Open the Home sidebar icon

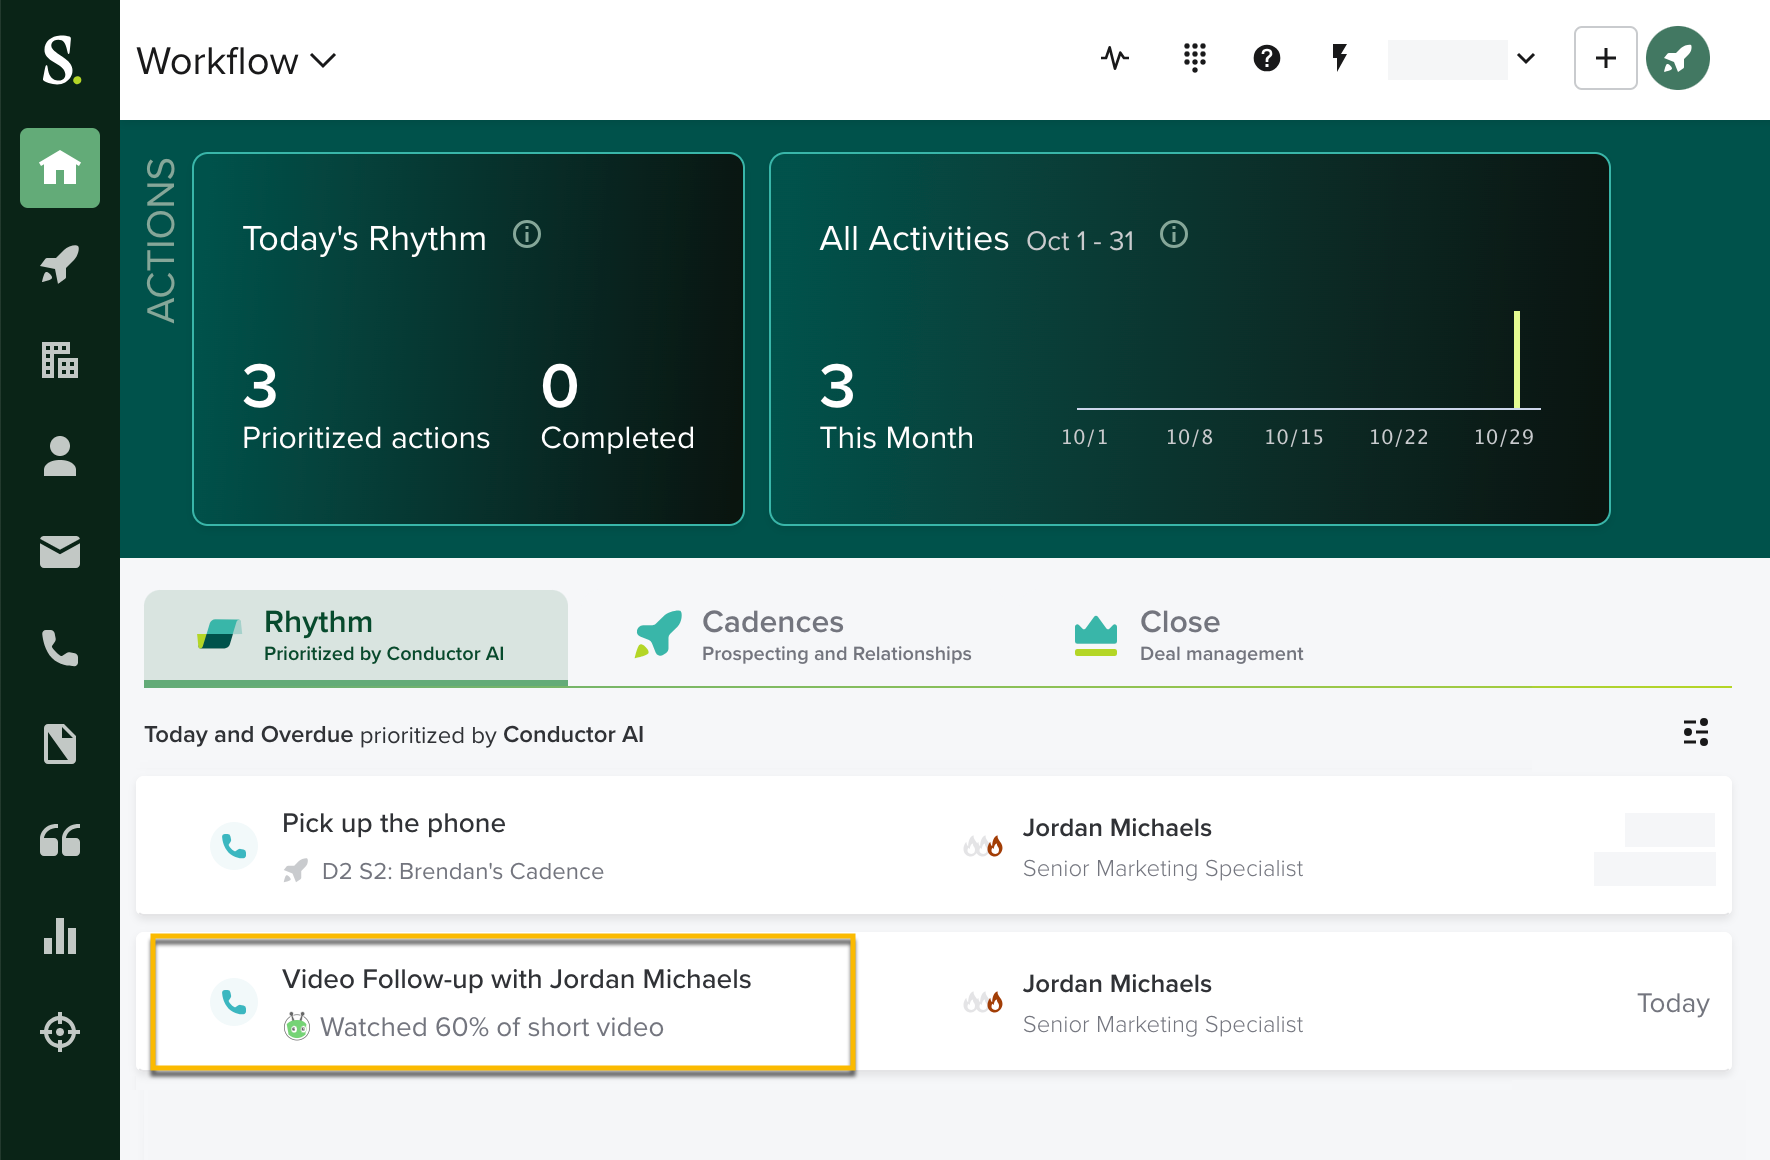(60, 168)
